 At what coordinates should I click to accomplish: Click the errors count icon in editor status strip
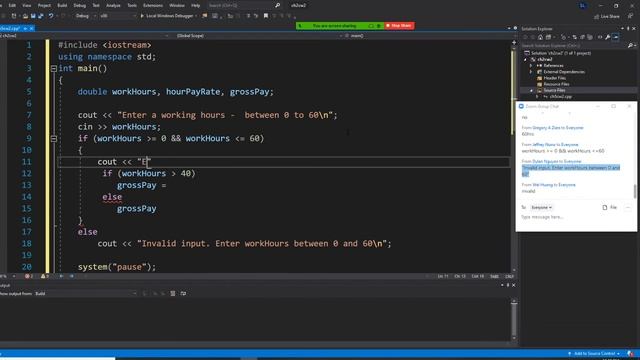click(x=29, y=277)
